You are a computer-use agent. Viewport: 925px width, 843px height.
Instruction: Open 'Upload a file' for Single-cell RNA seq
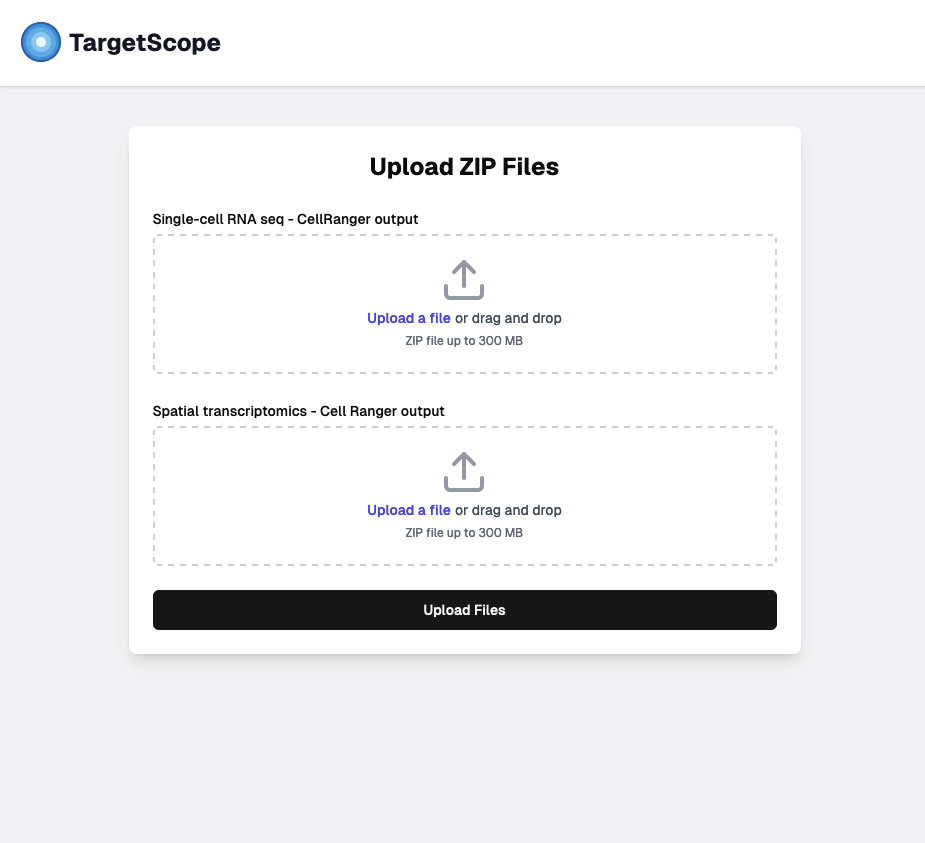coord(408,318)
